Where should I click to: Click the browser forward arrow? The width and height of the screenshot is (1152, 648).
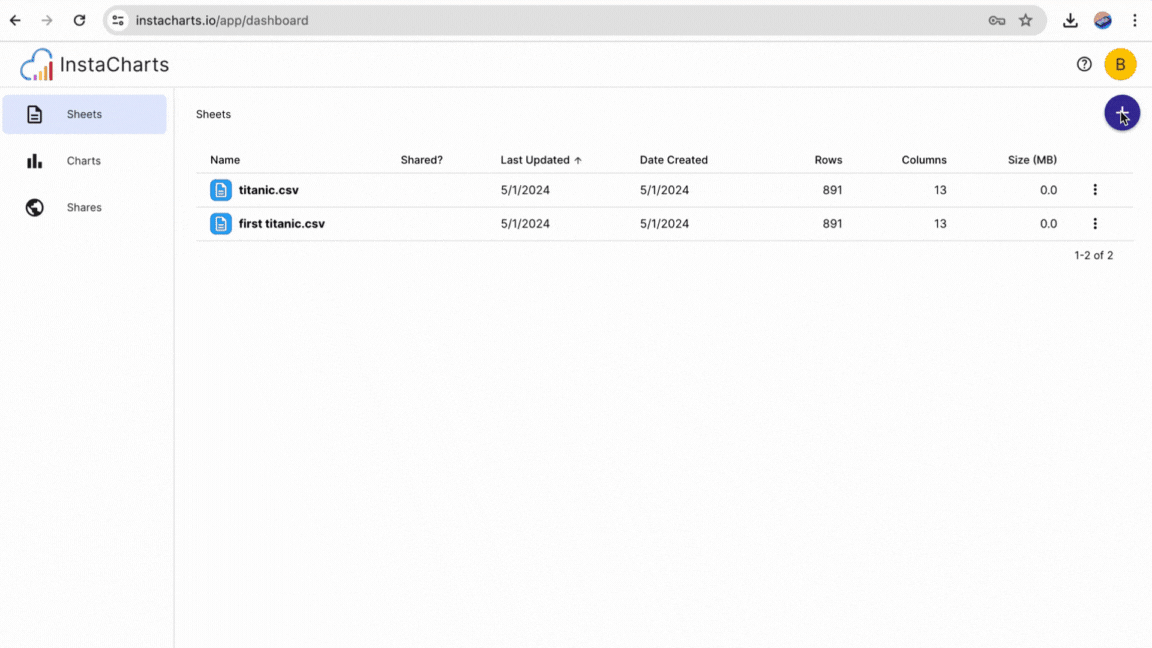47,21
